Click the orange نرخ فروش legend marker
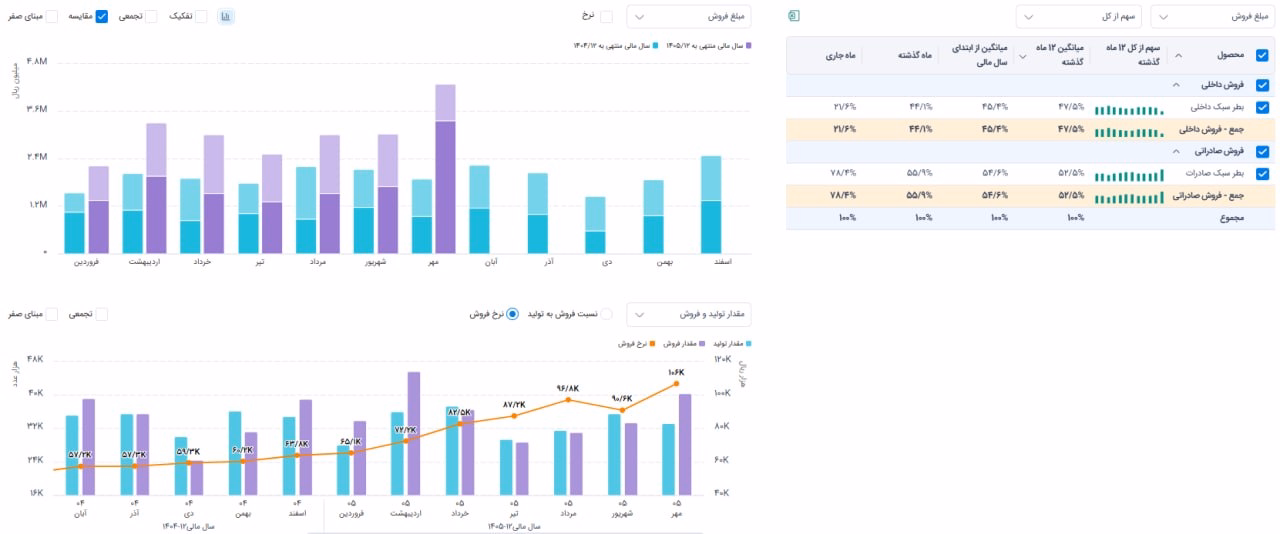The image size is (1280, 534). [x=652, y=343]
